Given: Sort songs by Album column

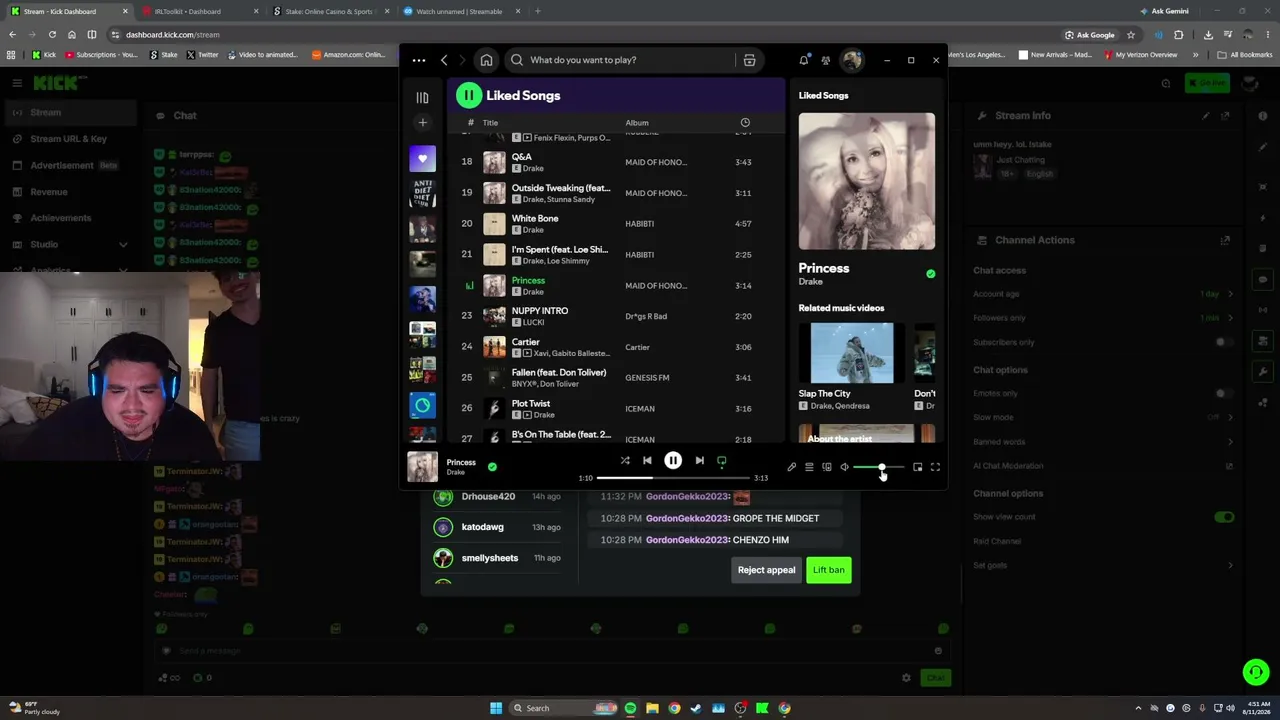Looking at the screenshot, I should [x=637, y=123].
